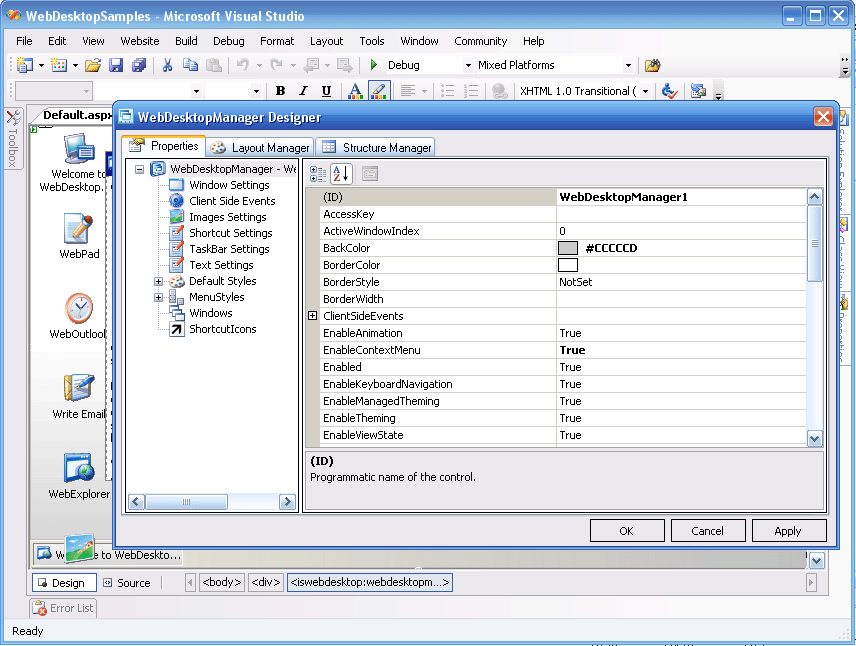The width and height of the screenshot is (856, 646).
Task: Click the WebPad desktop icon
Action: [79, 229]
